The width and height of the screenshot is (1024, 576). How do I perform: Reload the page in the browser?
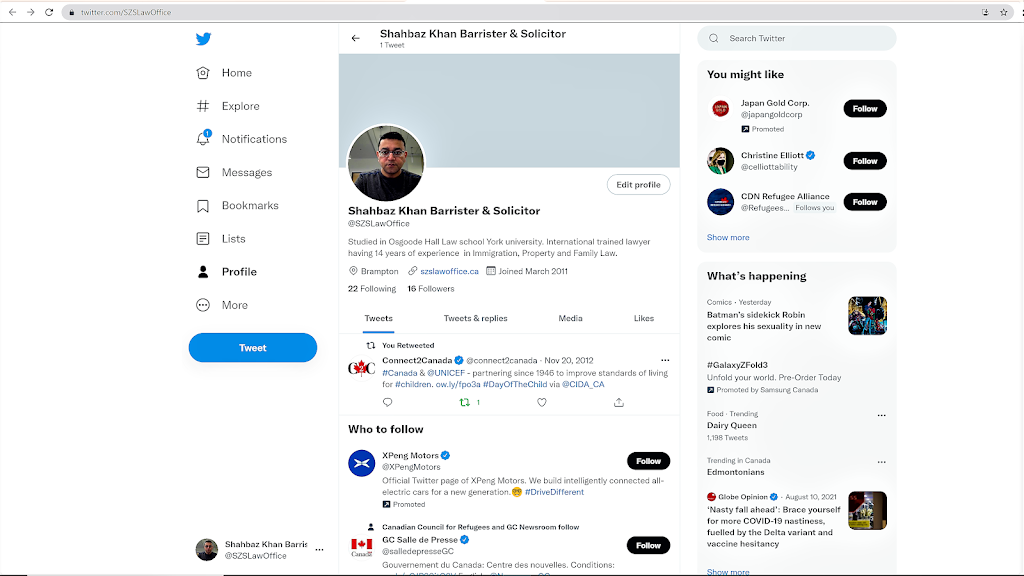pos(49,12)
